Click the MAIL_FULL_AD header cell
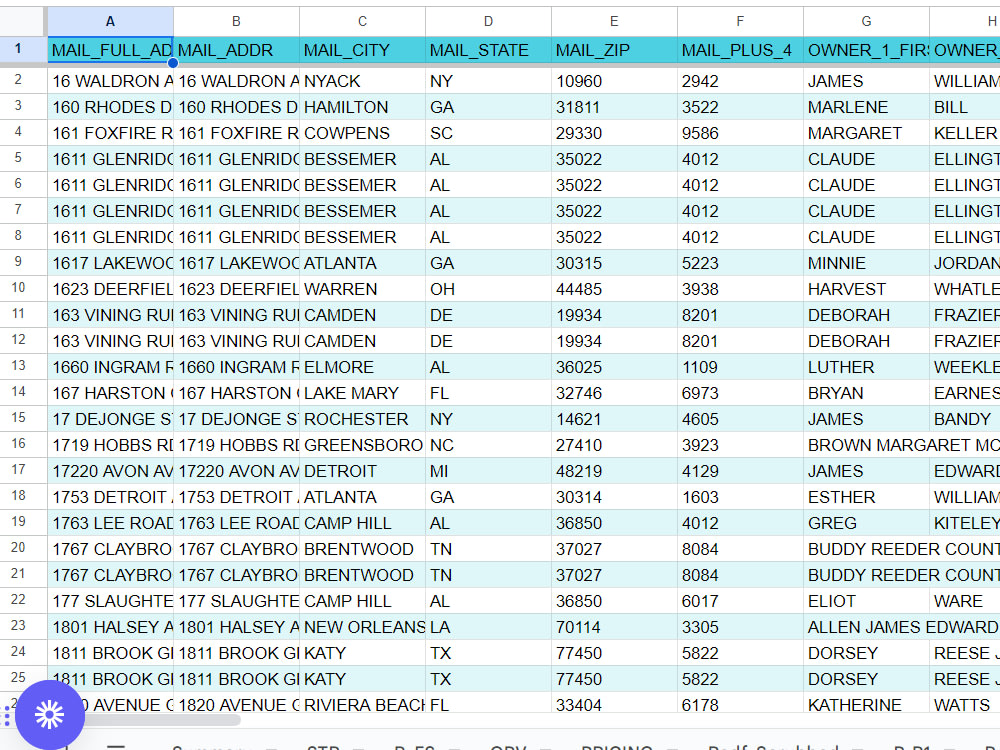Screen dimensions: 1000x750 110,50
